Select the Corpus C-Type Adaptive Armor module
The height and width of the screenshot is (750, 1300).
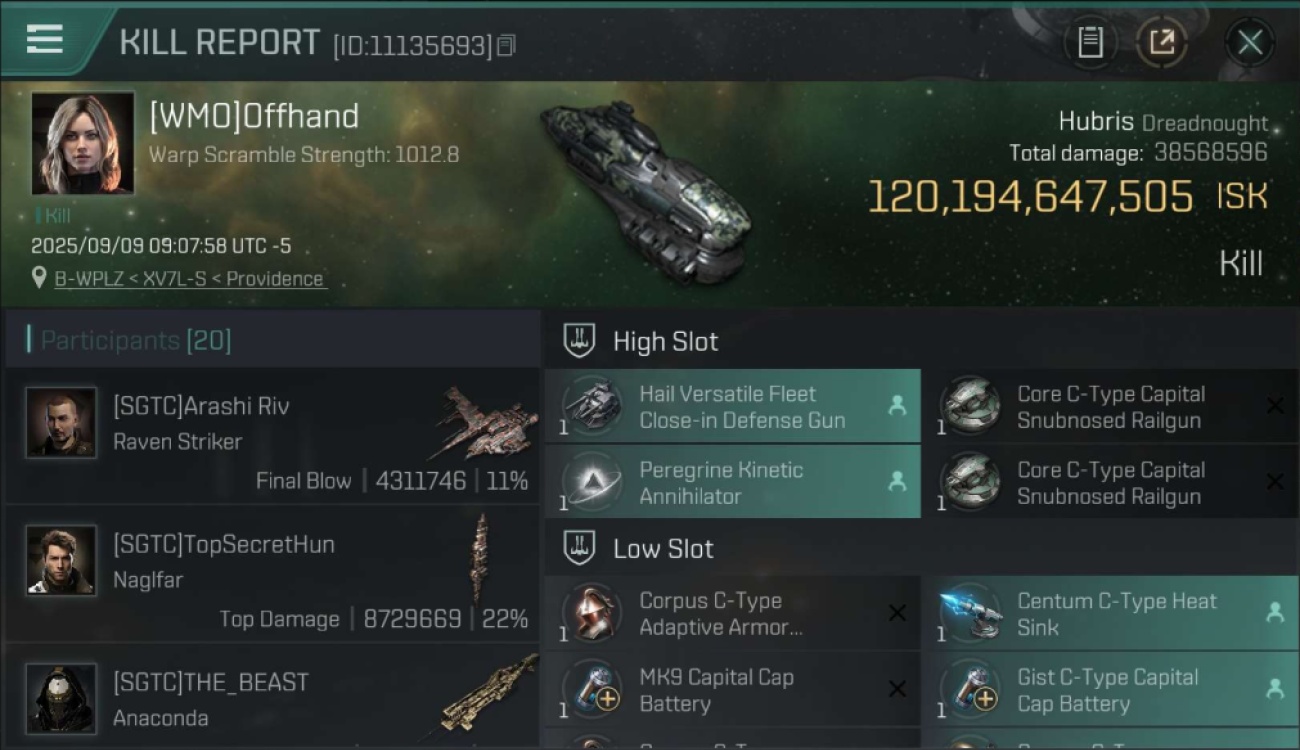[732, 614]
